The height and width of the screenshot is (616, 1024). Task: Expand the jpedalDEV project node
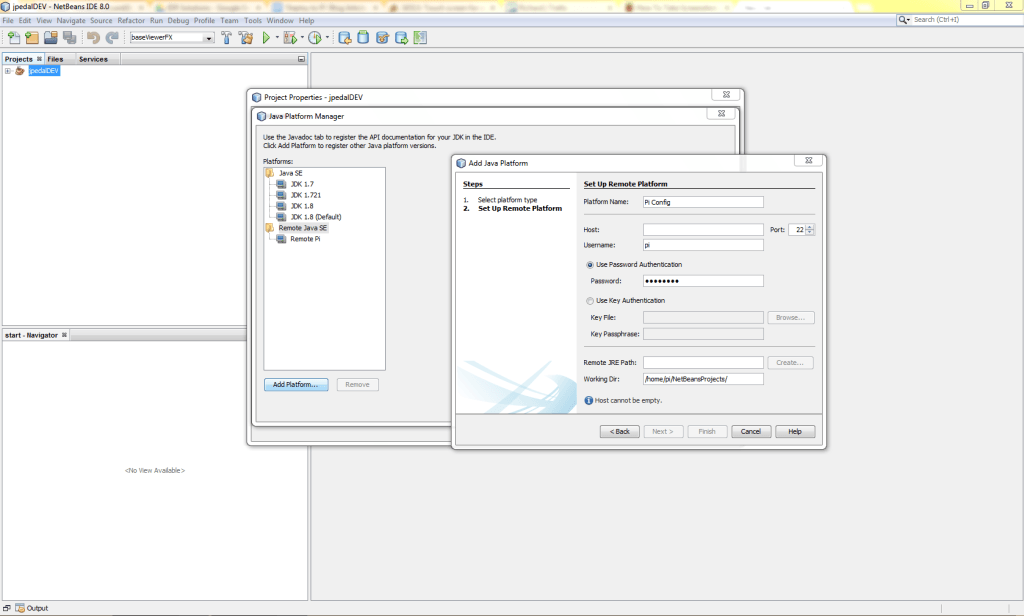(10, 70)
